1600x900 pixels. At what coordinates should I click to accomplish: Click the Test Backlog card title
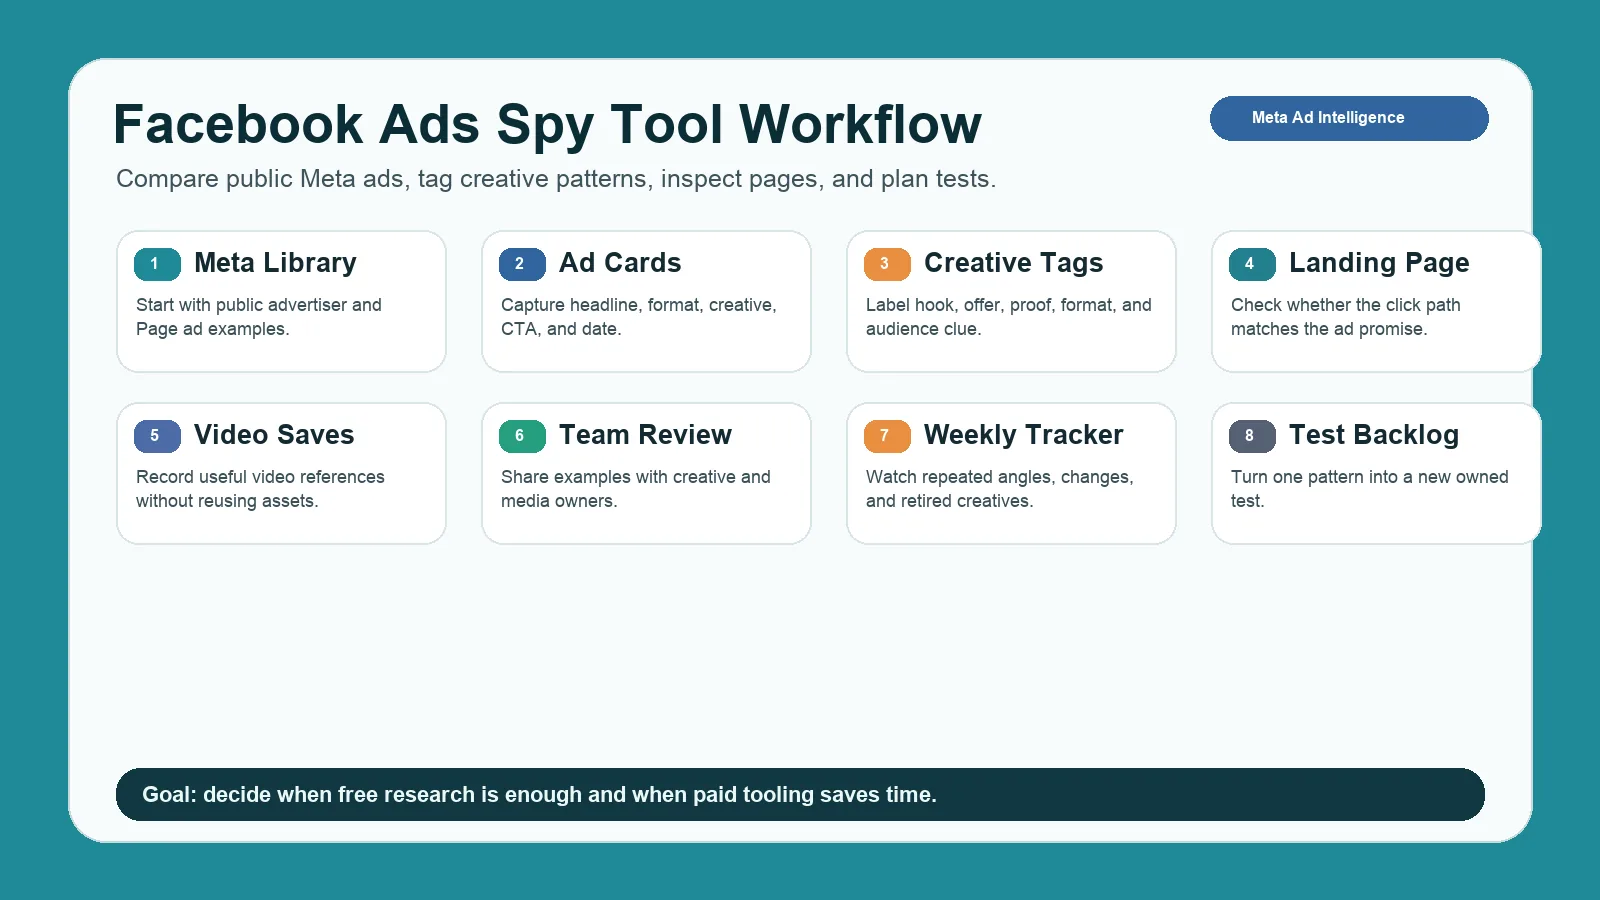tap(1373, 435)
